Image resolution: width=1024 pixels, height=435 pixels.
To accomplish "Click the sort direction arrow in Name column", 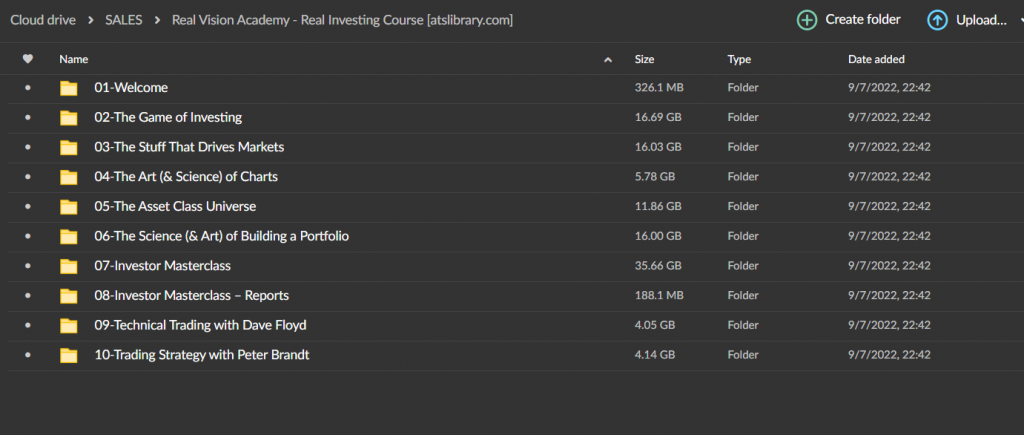I will point(608,59).
